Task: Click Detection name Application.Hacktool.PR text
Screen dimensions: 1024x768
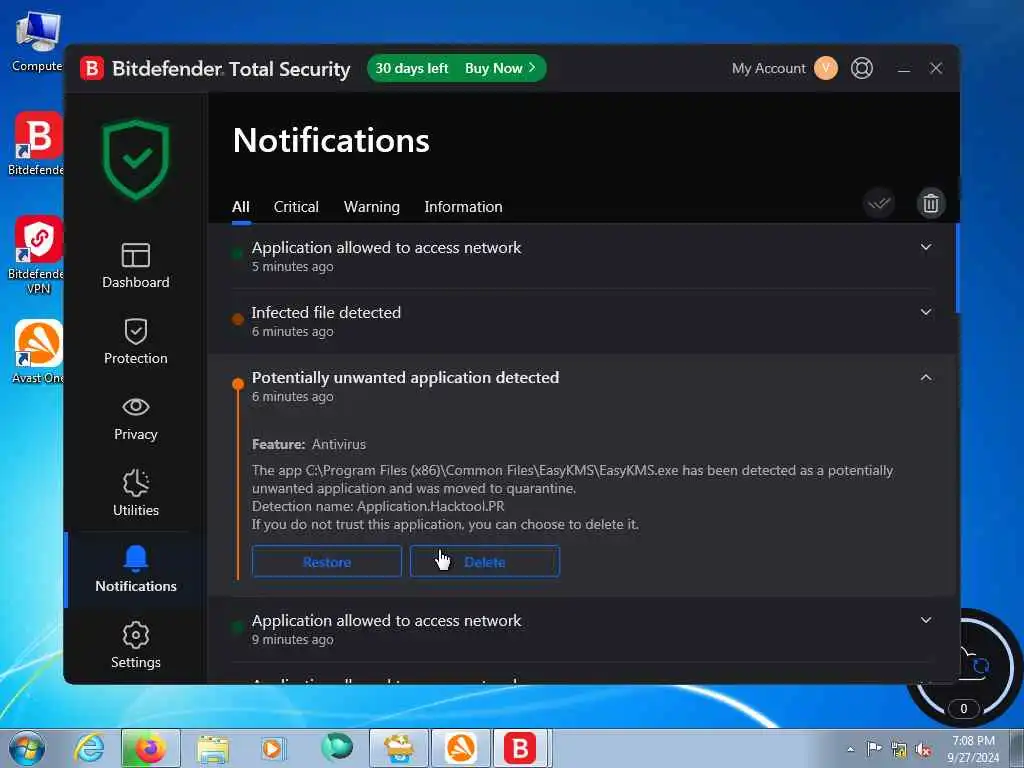Action: [378, 506]
